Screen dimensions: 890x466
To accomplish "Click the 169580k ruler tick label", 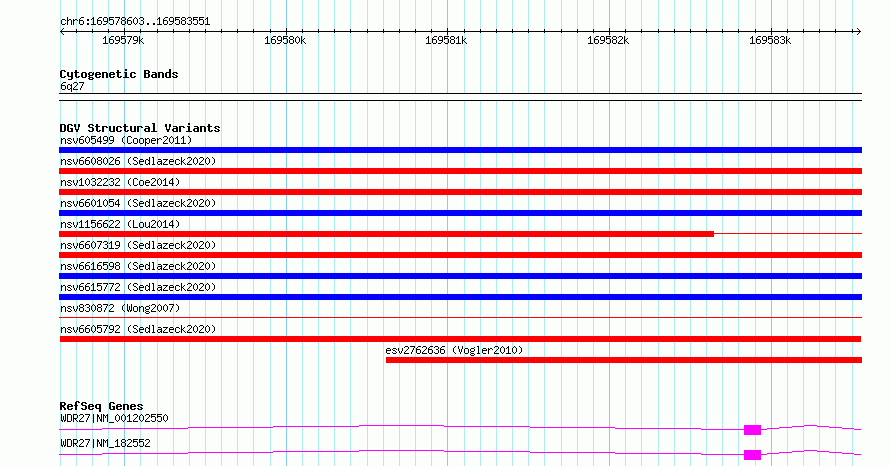I will point(285,40).
